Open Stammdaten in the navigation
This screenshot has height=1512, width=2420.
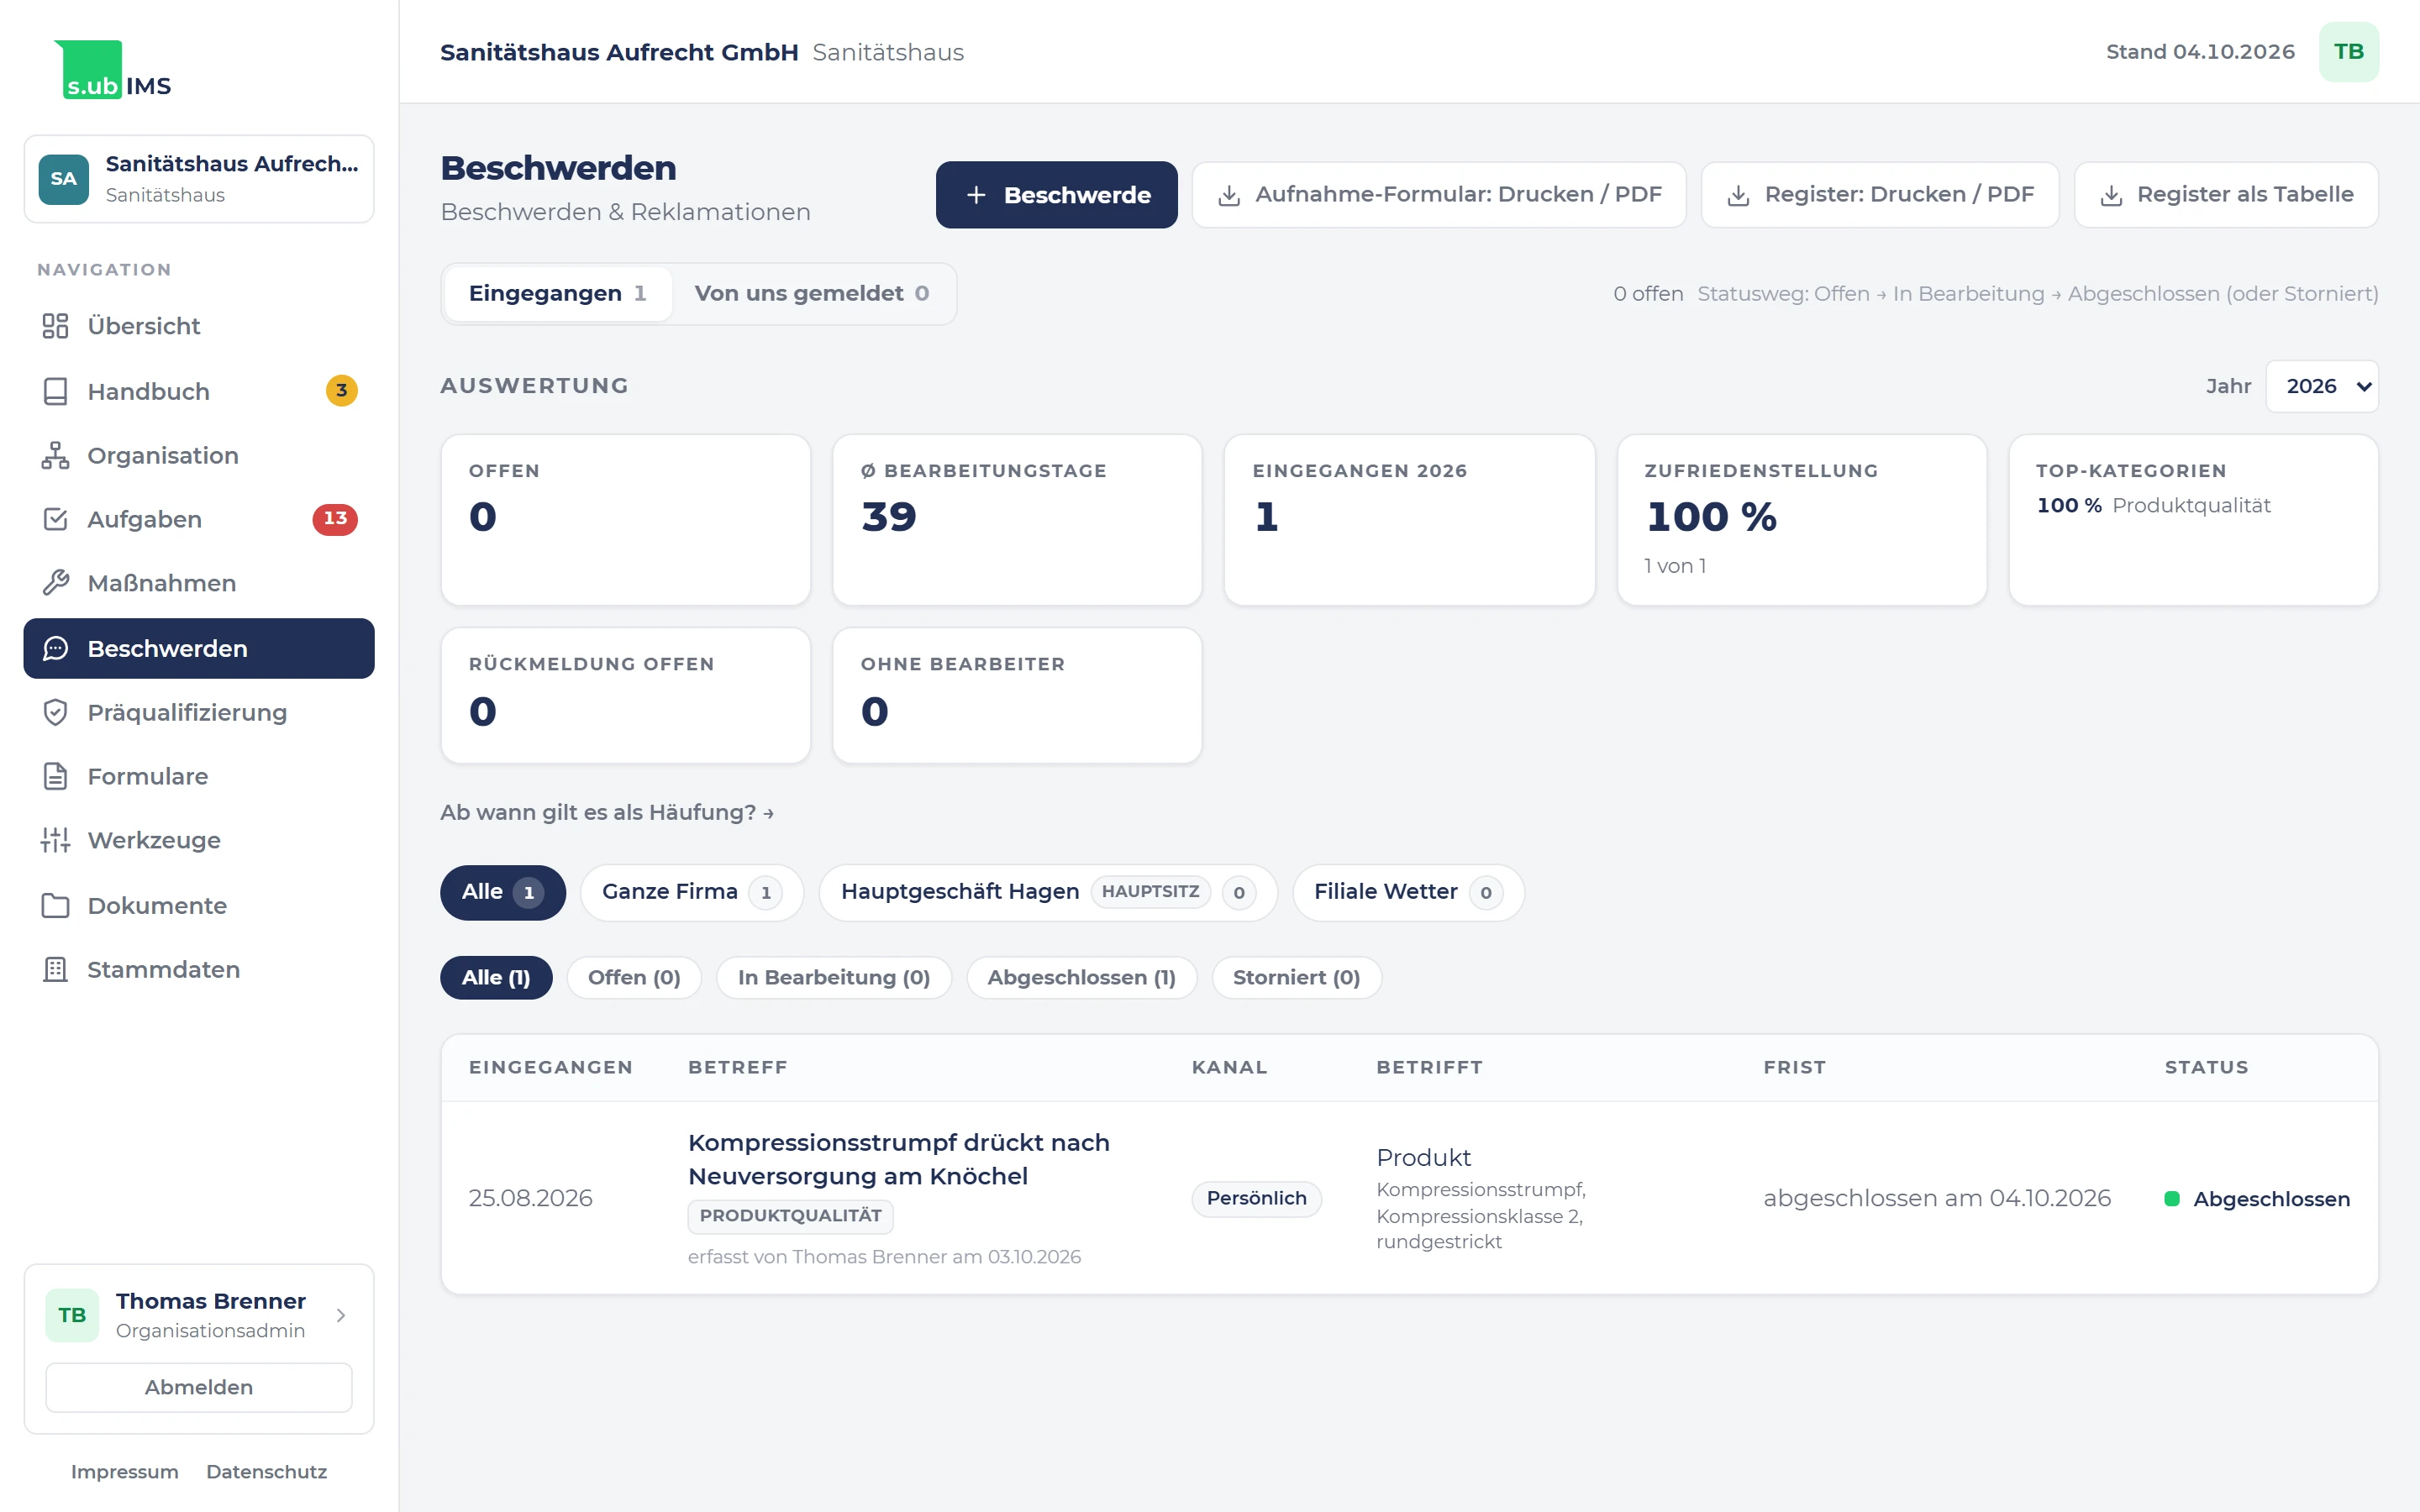199,969
